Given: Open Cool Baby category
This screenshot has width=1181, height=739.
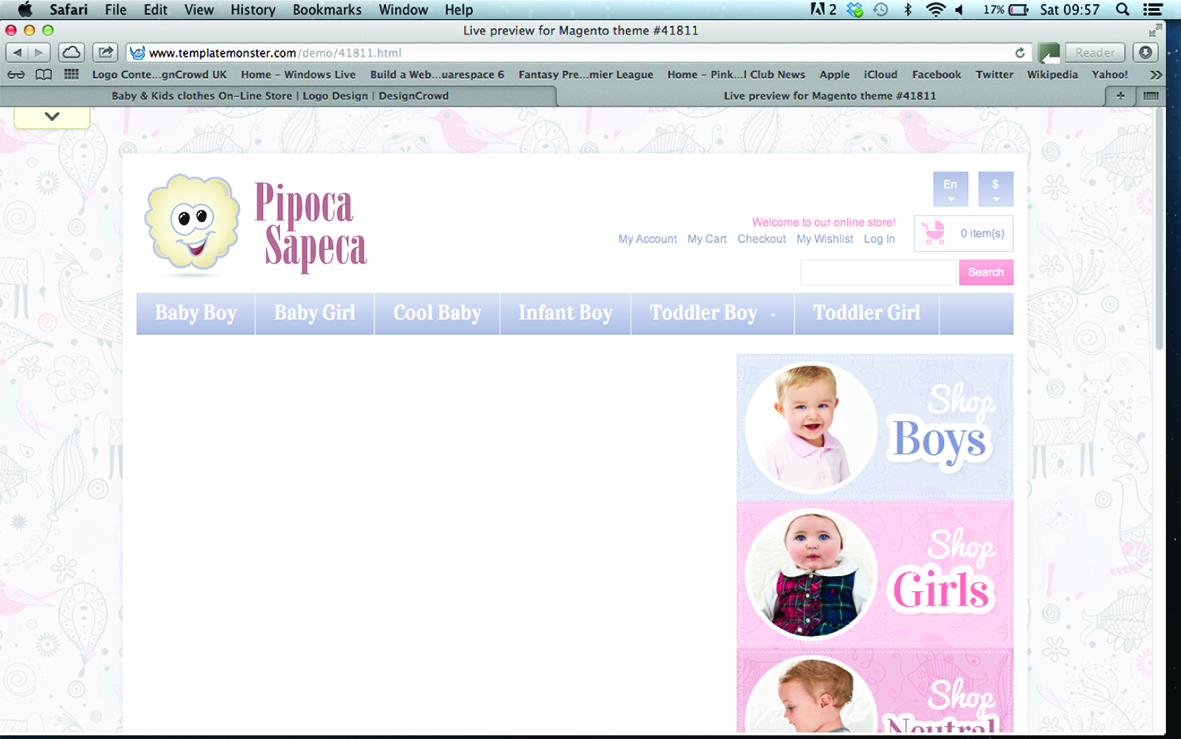Looking at the screenshot, I should (437, 313).
